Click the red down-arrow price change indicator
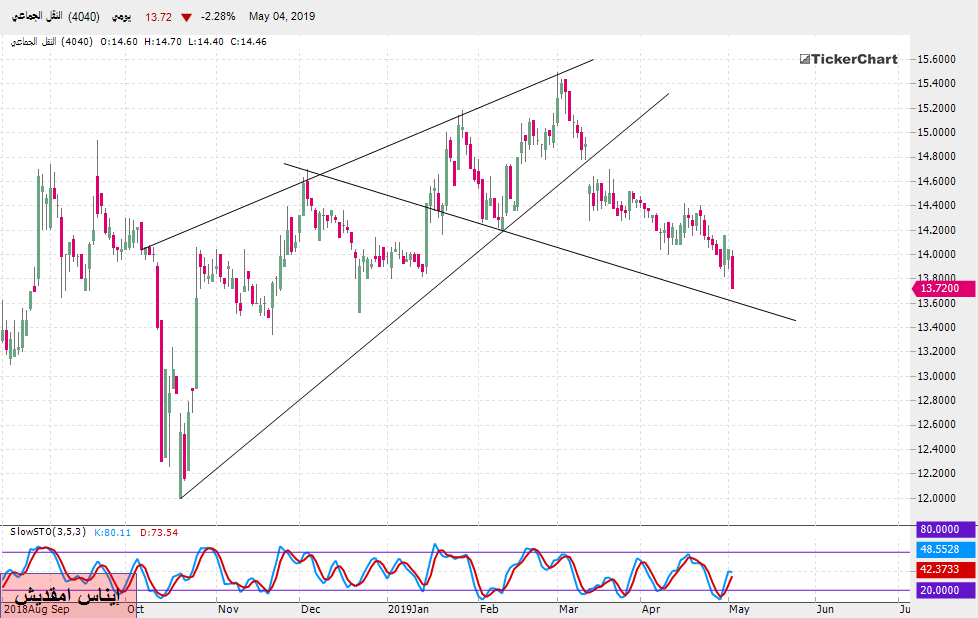This screenshot has height=618, width=978. coord(186,17)
